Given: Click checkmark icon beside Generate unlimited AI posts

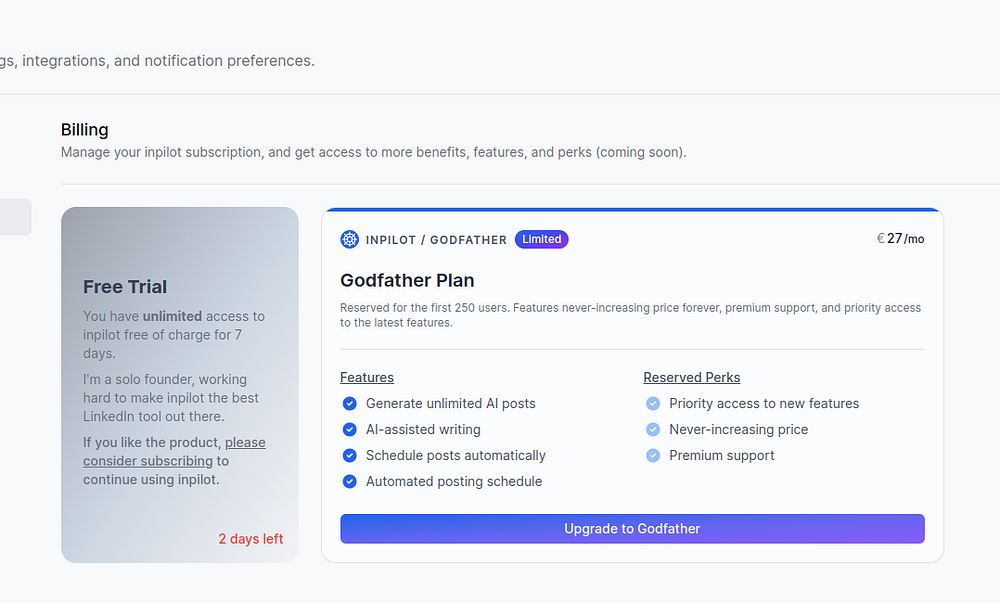Looking at the screenshot, I should (349, 403).
